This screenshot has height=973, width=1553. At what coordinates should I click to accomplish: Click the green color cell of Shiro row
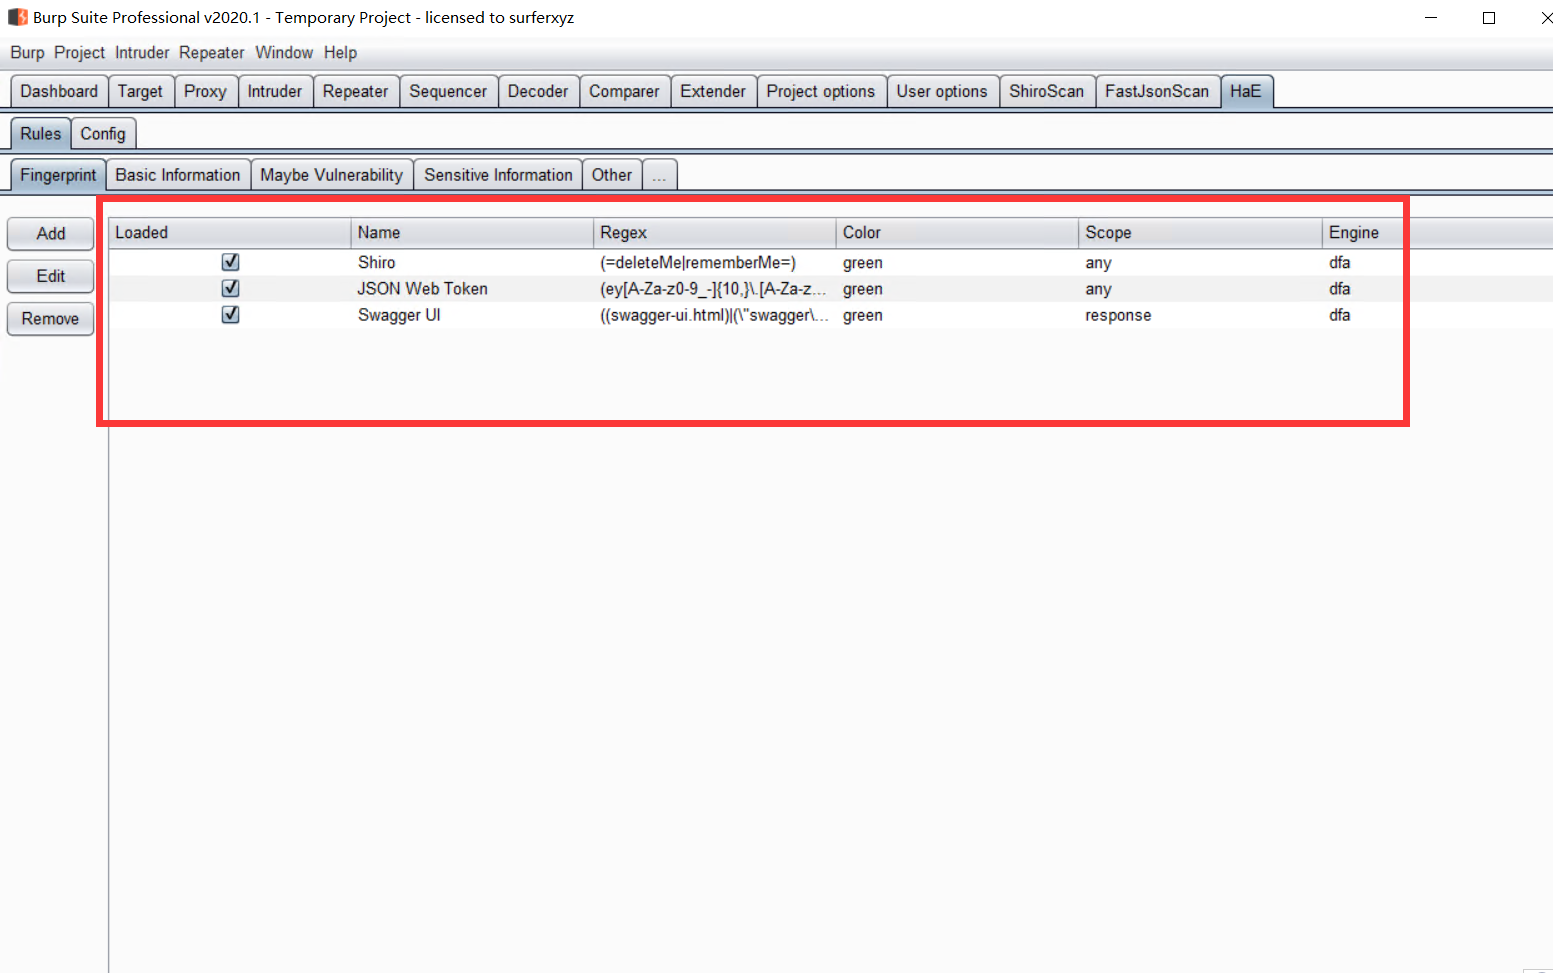pos(957,262)
